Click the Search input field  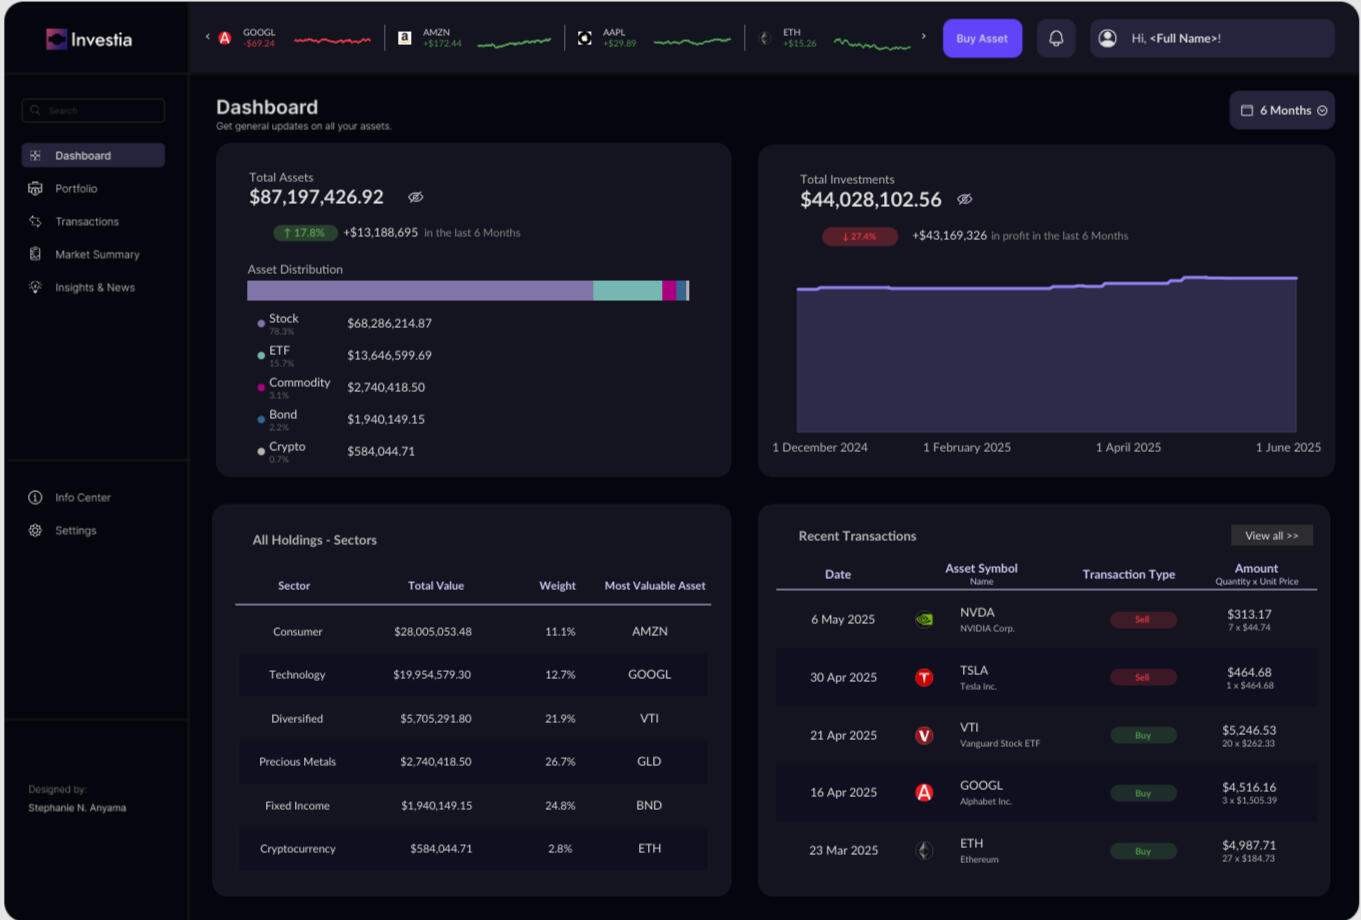[93, 110]
